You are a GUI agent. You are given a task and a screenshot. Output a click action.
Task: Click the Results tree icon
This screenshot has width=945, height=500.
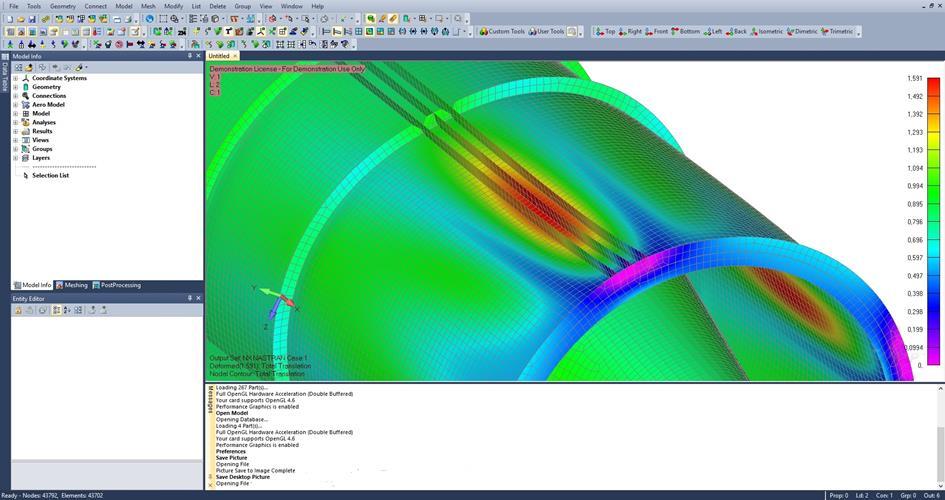coord(26,131)
